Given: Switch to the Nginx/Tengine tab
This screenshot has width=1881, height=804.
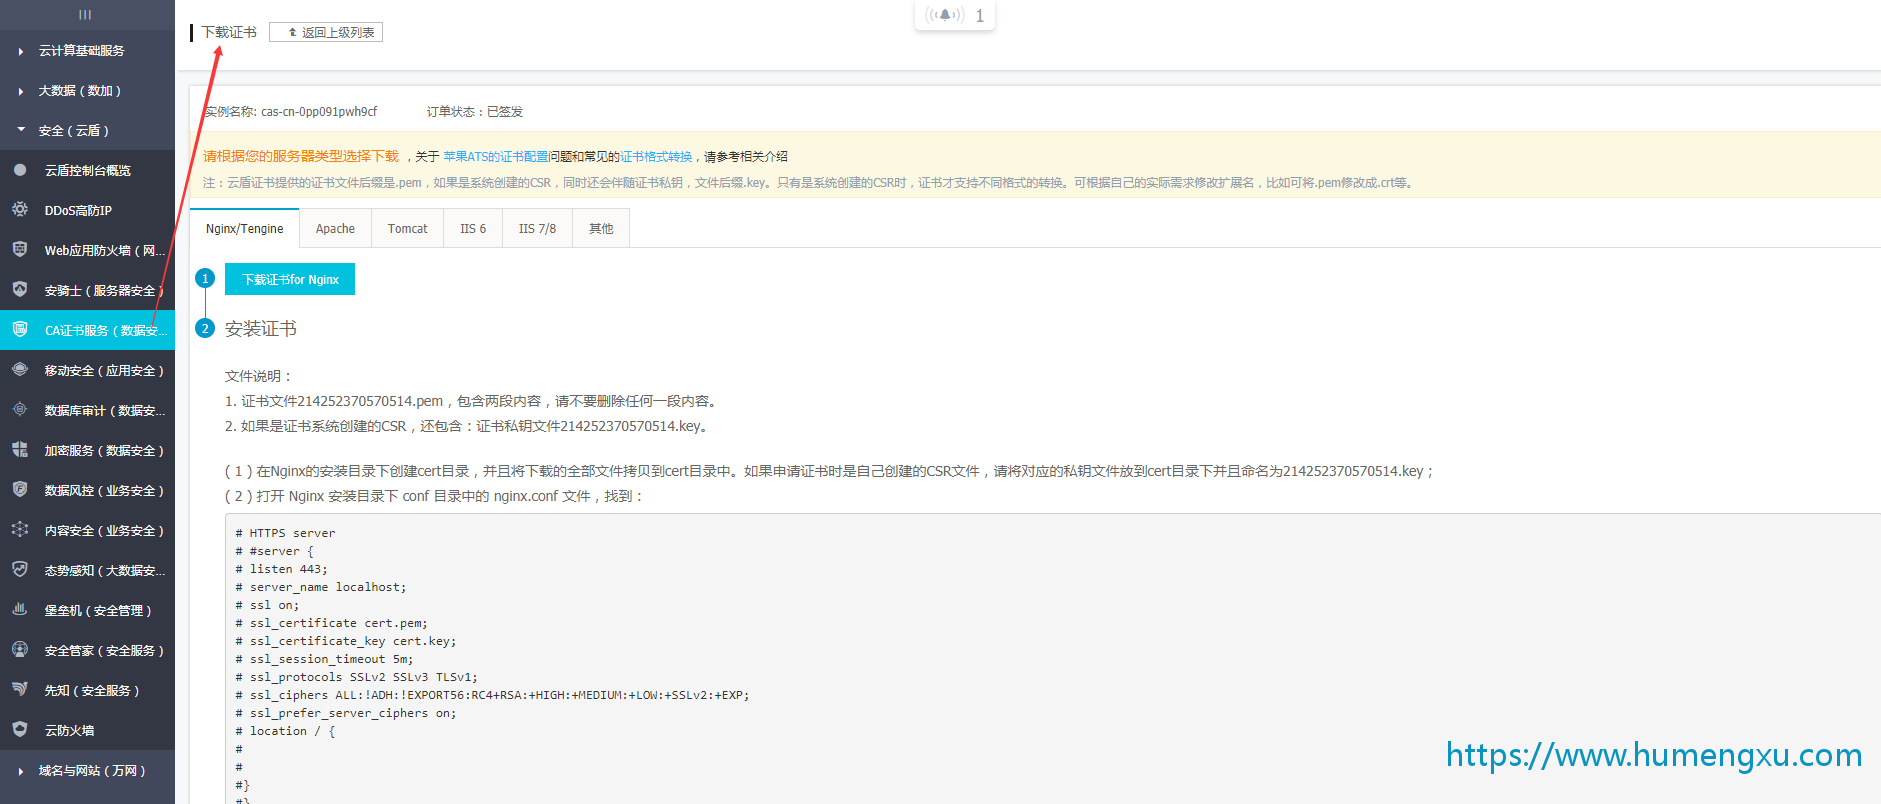Looking at the screenshot, I should tap(245, 228).
